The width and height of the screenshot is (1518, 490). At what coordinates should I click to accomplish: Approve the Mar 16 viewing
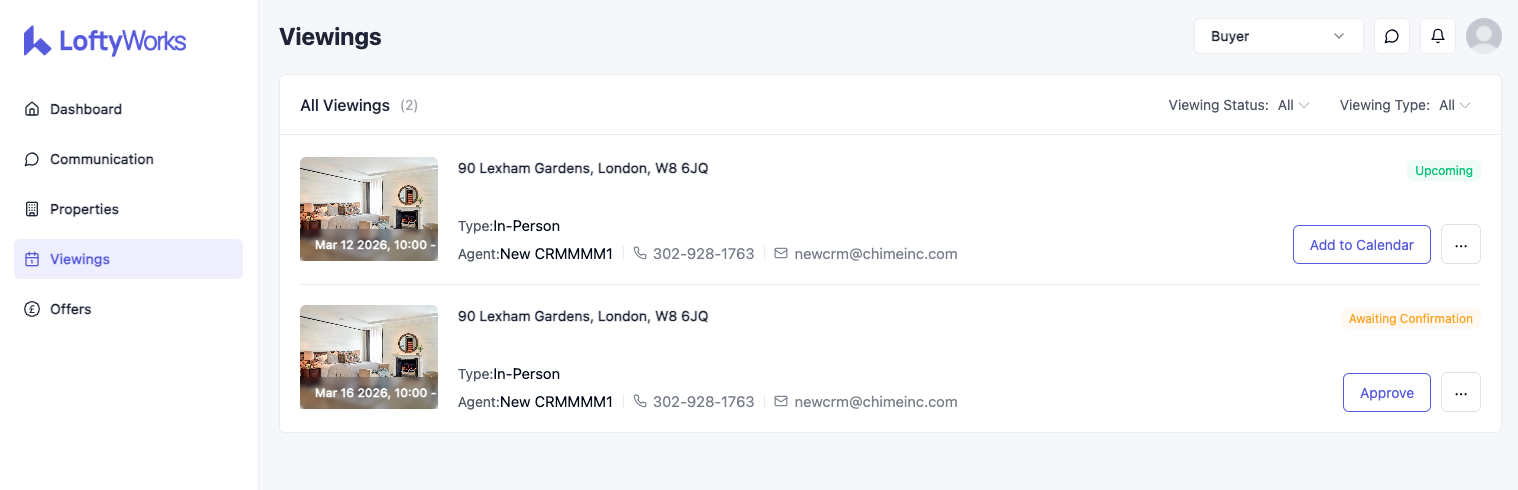click(1386, 392)
